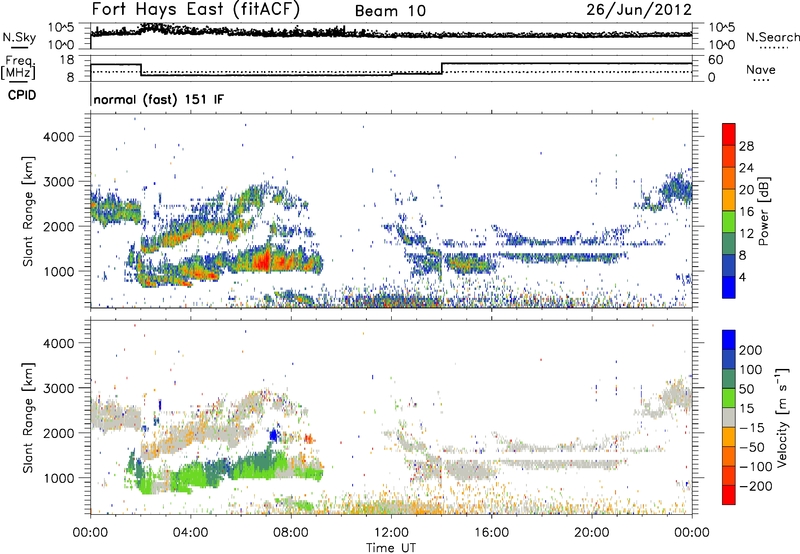This screenshot has width=800, height=554.
Task: Click the 'Nave' legend label
Action: pos(760,69)
